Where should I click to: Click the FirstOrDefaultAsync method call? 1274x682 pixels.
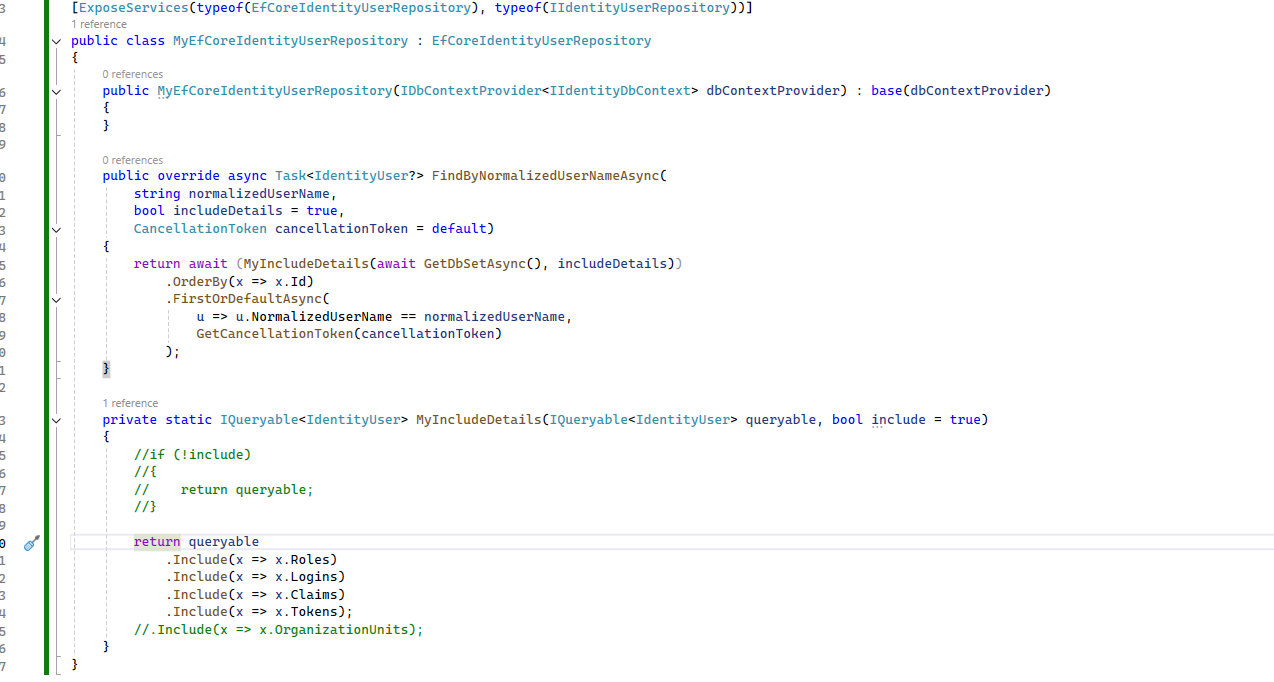click(247, 299)
